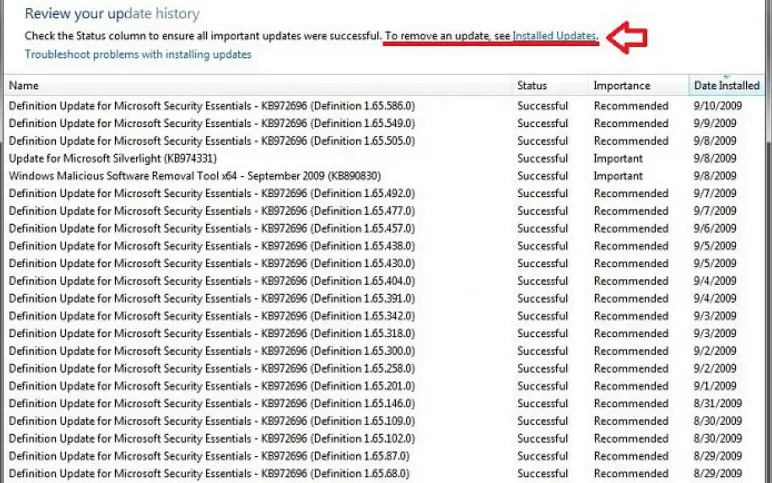Select the Definition 1.65.146.0 update row
This screenshot has width=772, height=483.
click(x=384, y=404)
